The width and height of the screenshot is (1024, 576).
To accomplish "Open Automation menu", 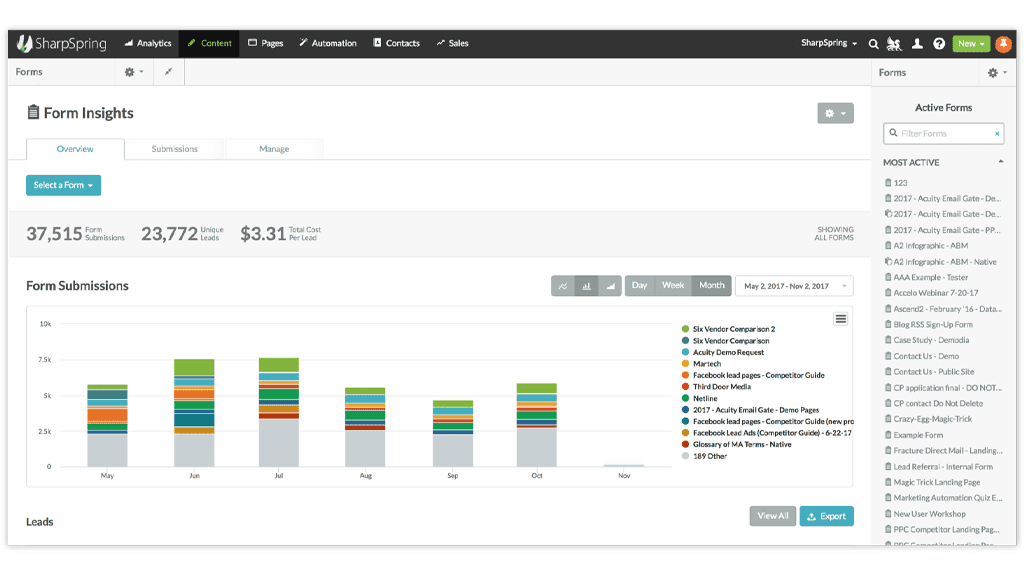I will point(328,43).
